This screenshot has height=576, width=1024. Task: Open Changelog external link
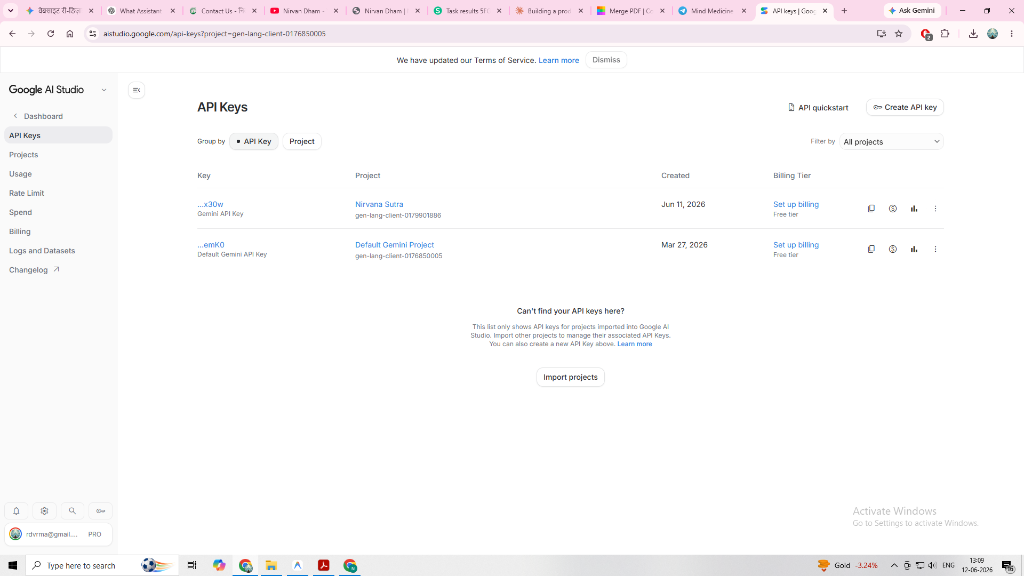tap(34, 270)
